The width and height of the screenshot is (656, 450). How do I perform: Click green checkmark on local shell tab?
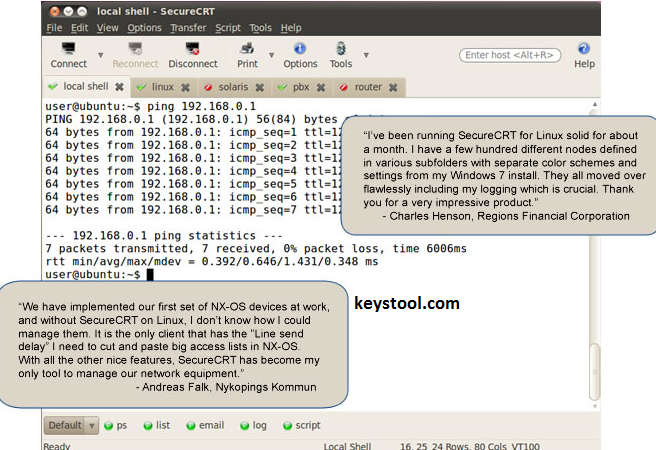coord(53,87)
